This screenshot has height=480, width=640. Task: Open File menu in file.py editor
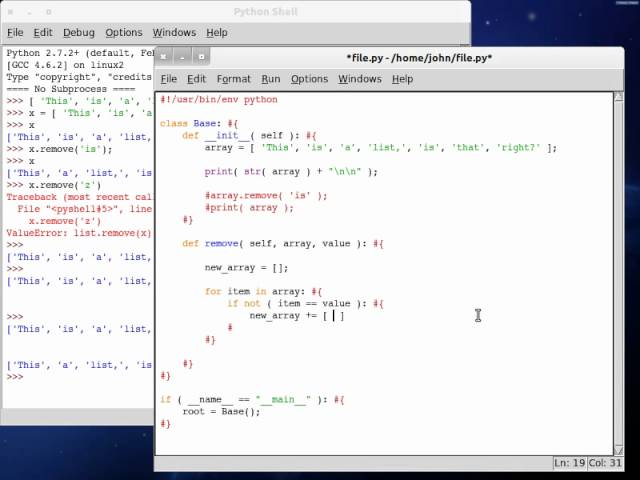[x=169, y=79]
